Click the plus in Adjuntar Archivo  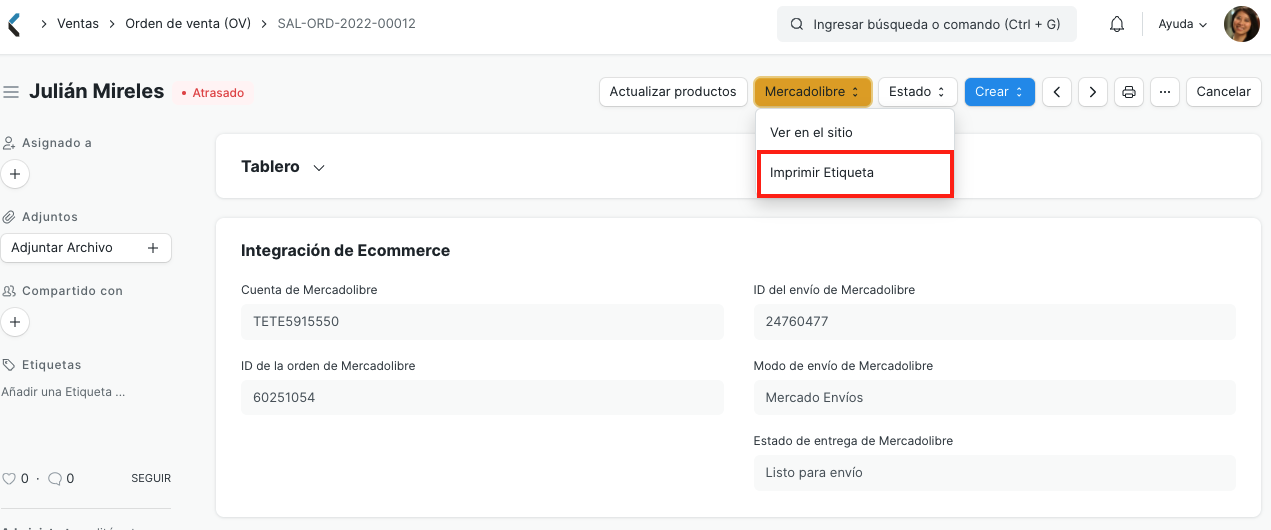point(153,248)
